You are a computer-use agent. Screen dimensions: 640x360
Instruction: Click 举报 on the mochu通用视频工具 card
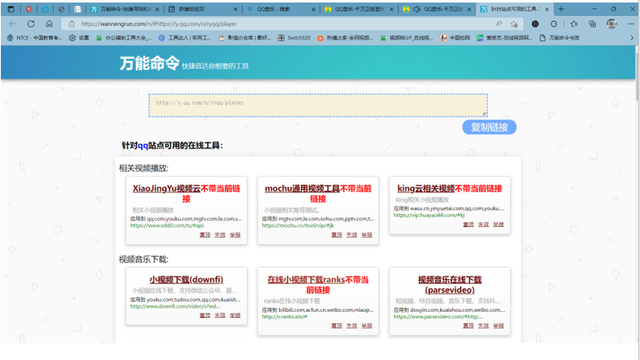367,235
